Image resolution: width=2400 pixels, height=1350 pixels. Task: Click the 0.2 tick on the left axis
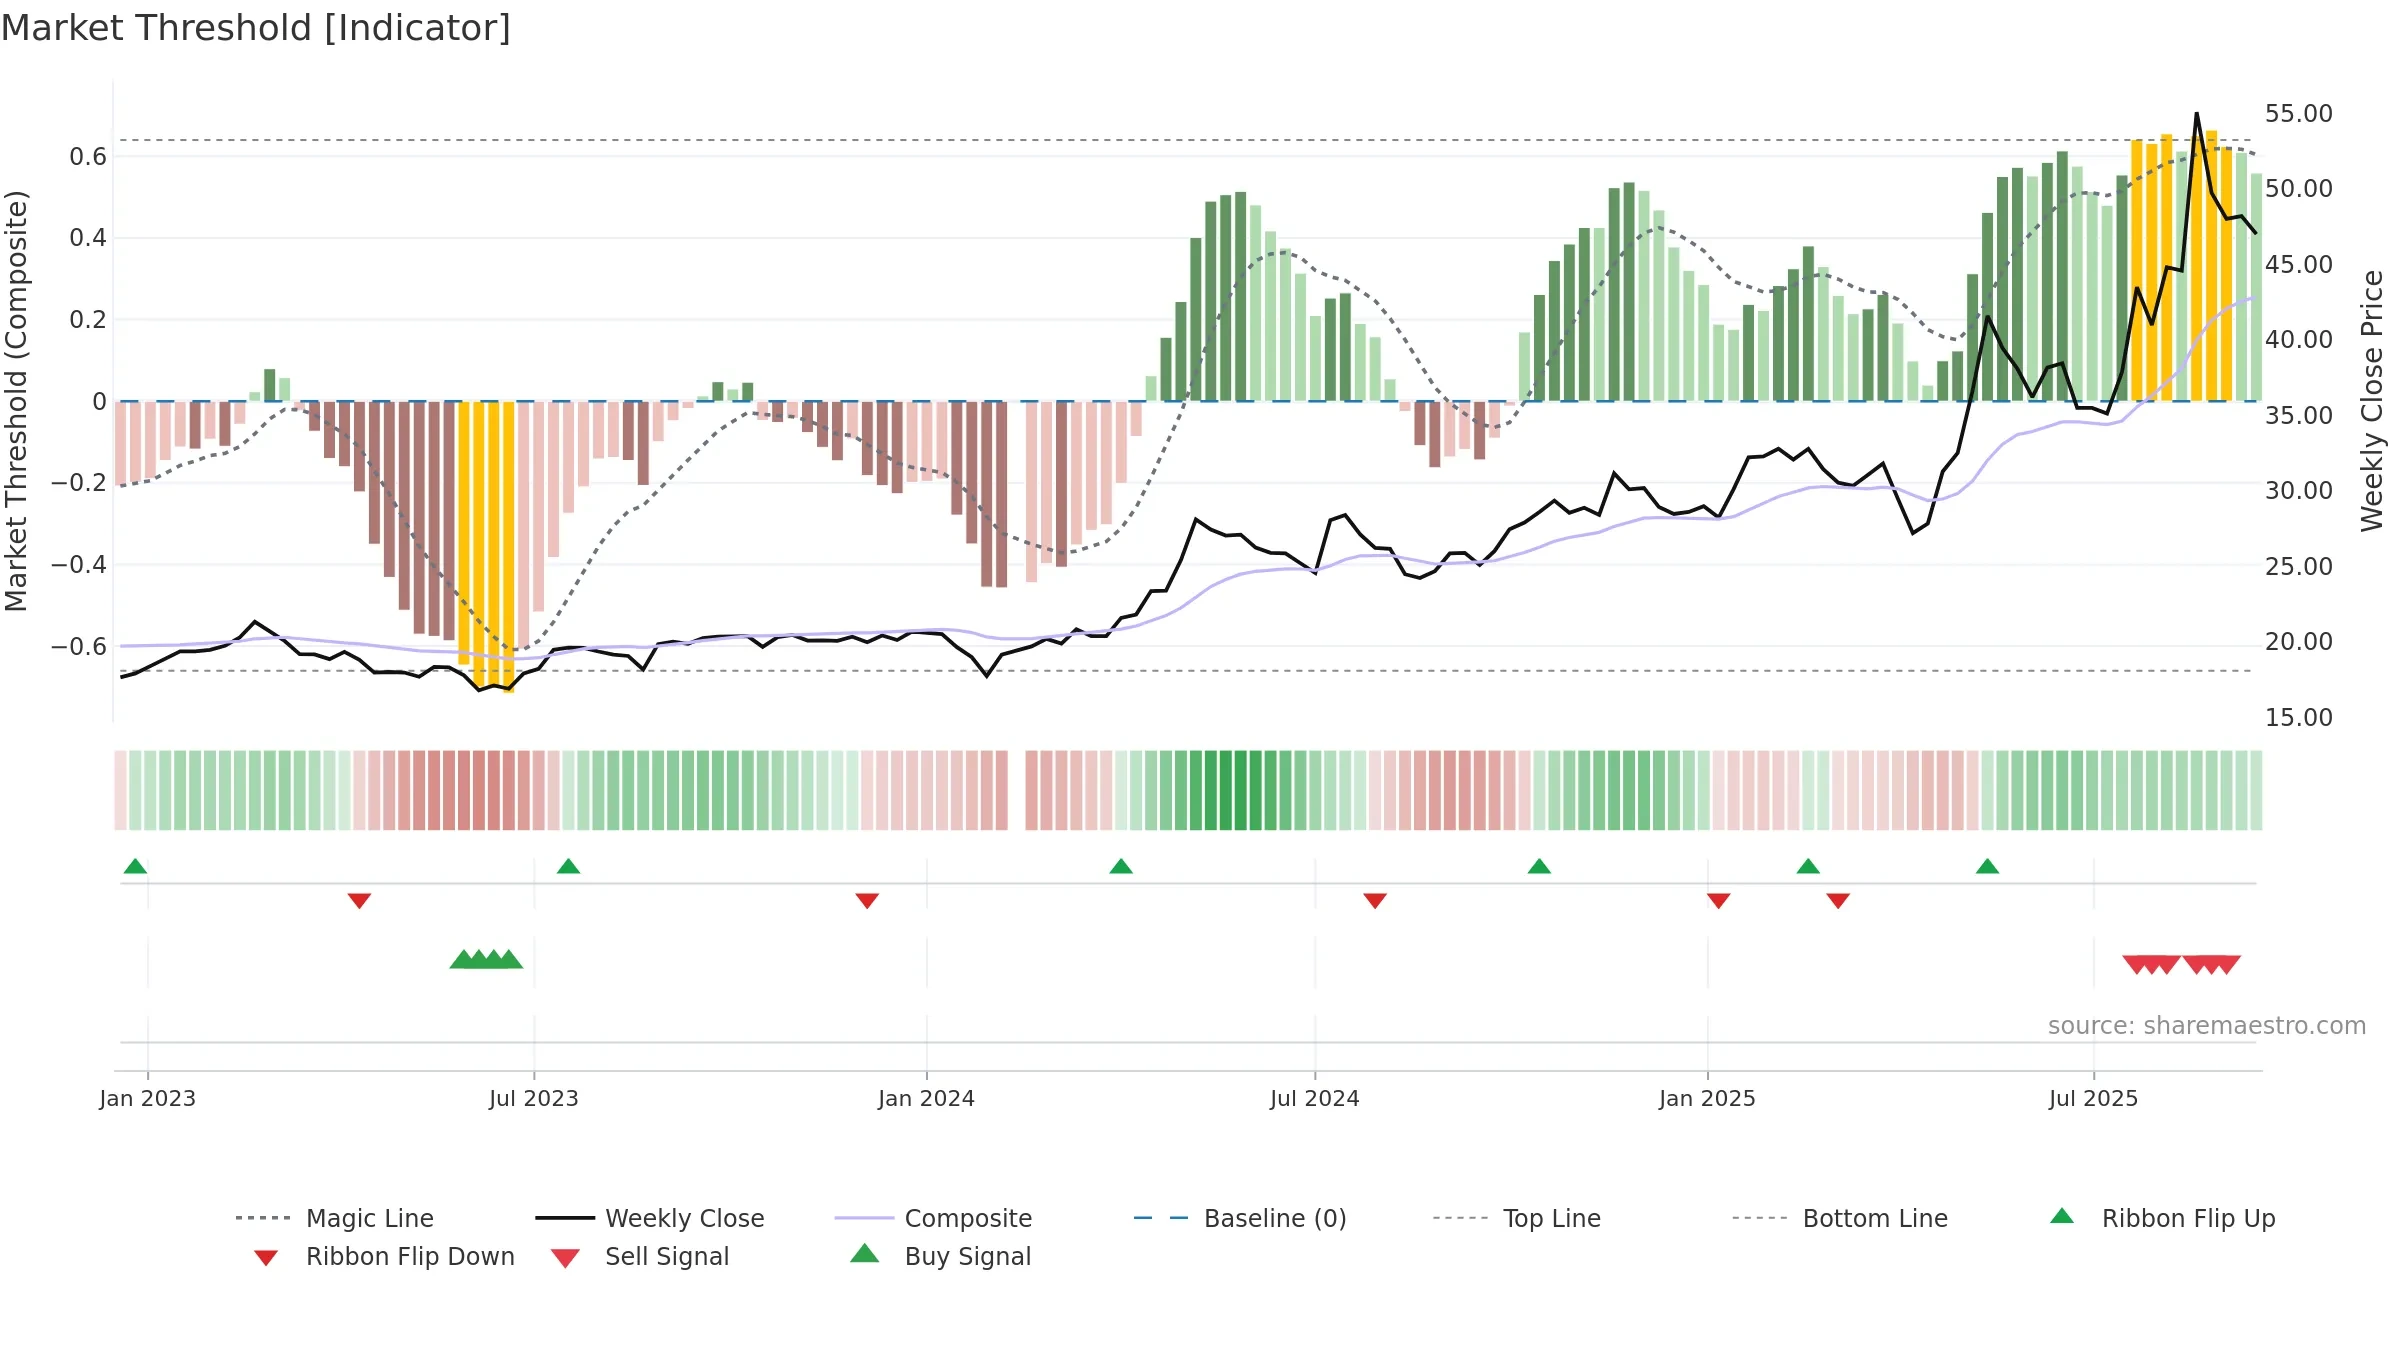(88, 320)
